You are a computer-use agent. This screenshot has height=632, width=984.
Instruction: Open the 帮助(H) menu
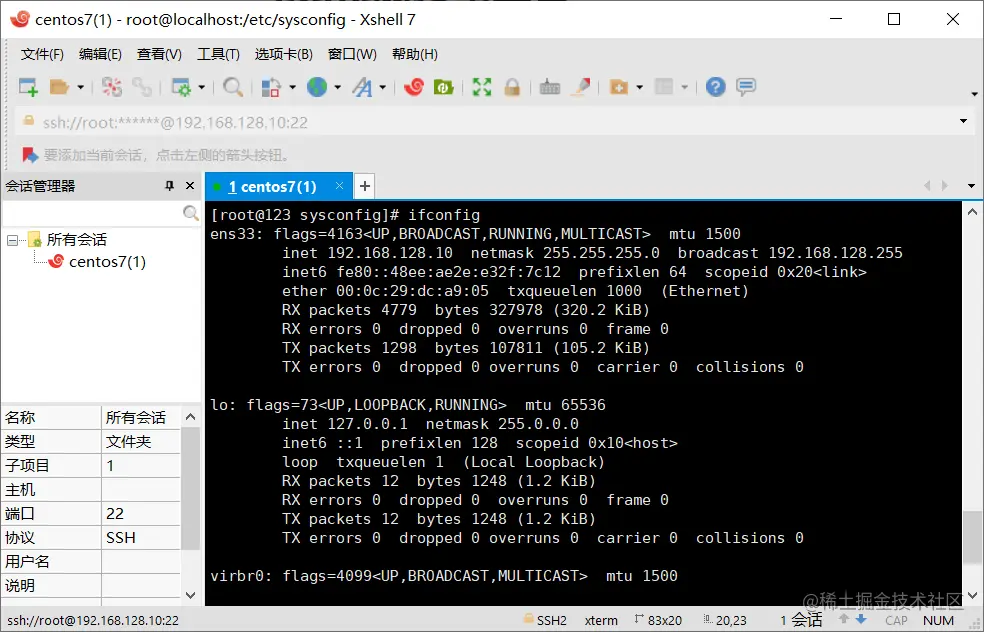click(x=415, y=54)
